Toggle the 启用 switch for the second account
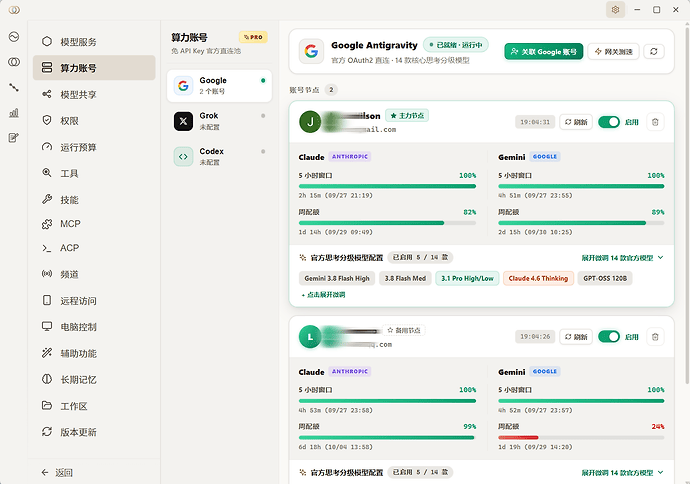The height and width of the screenshot is (484, 690). click(609, 337)
